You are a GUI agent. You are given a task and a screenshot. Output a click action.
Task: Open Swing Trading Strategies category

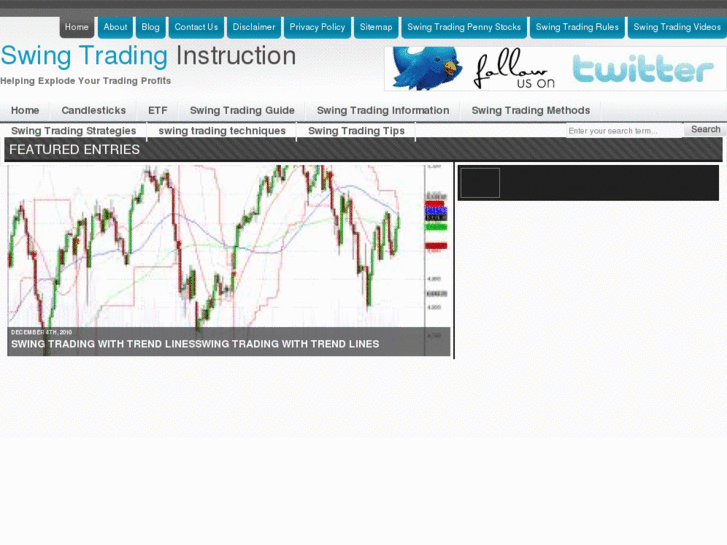[x=74, y=131]
